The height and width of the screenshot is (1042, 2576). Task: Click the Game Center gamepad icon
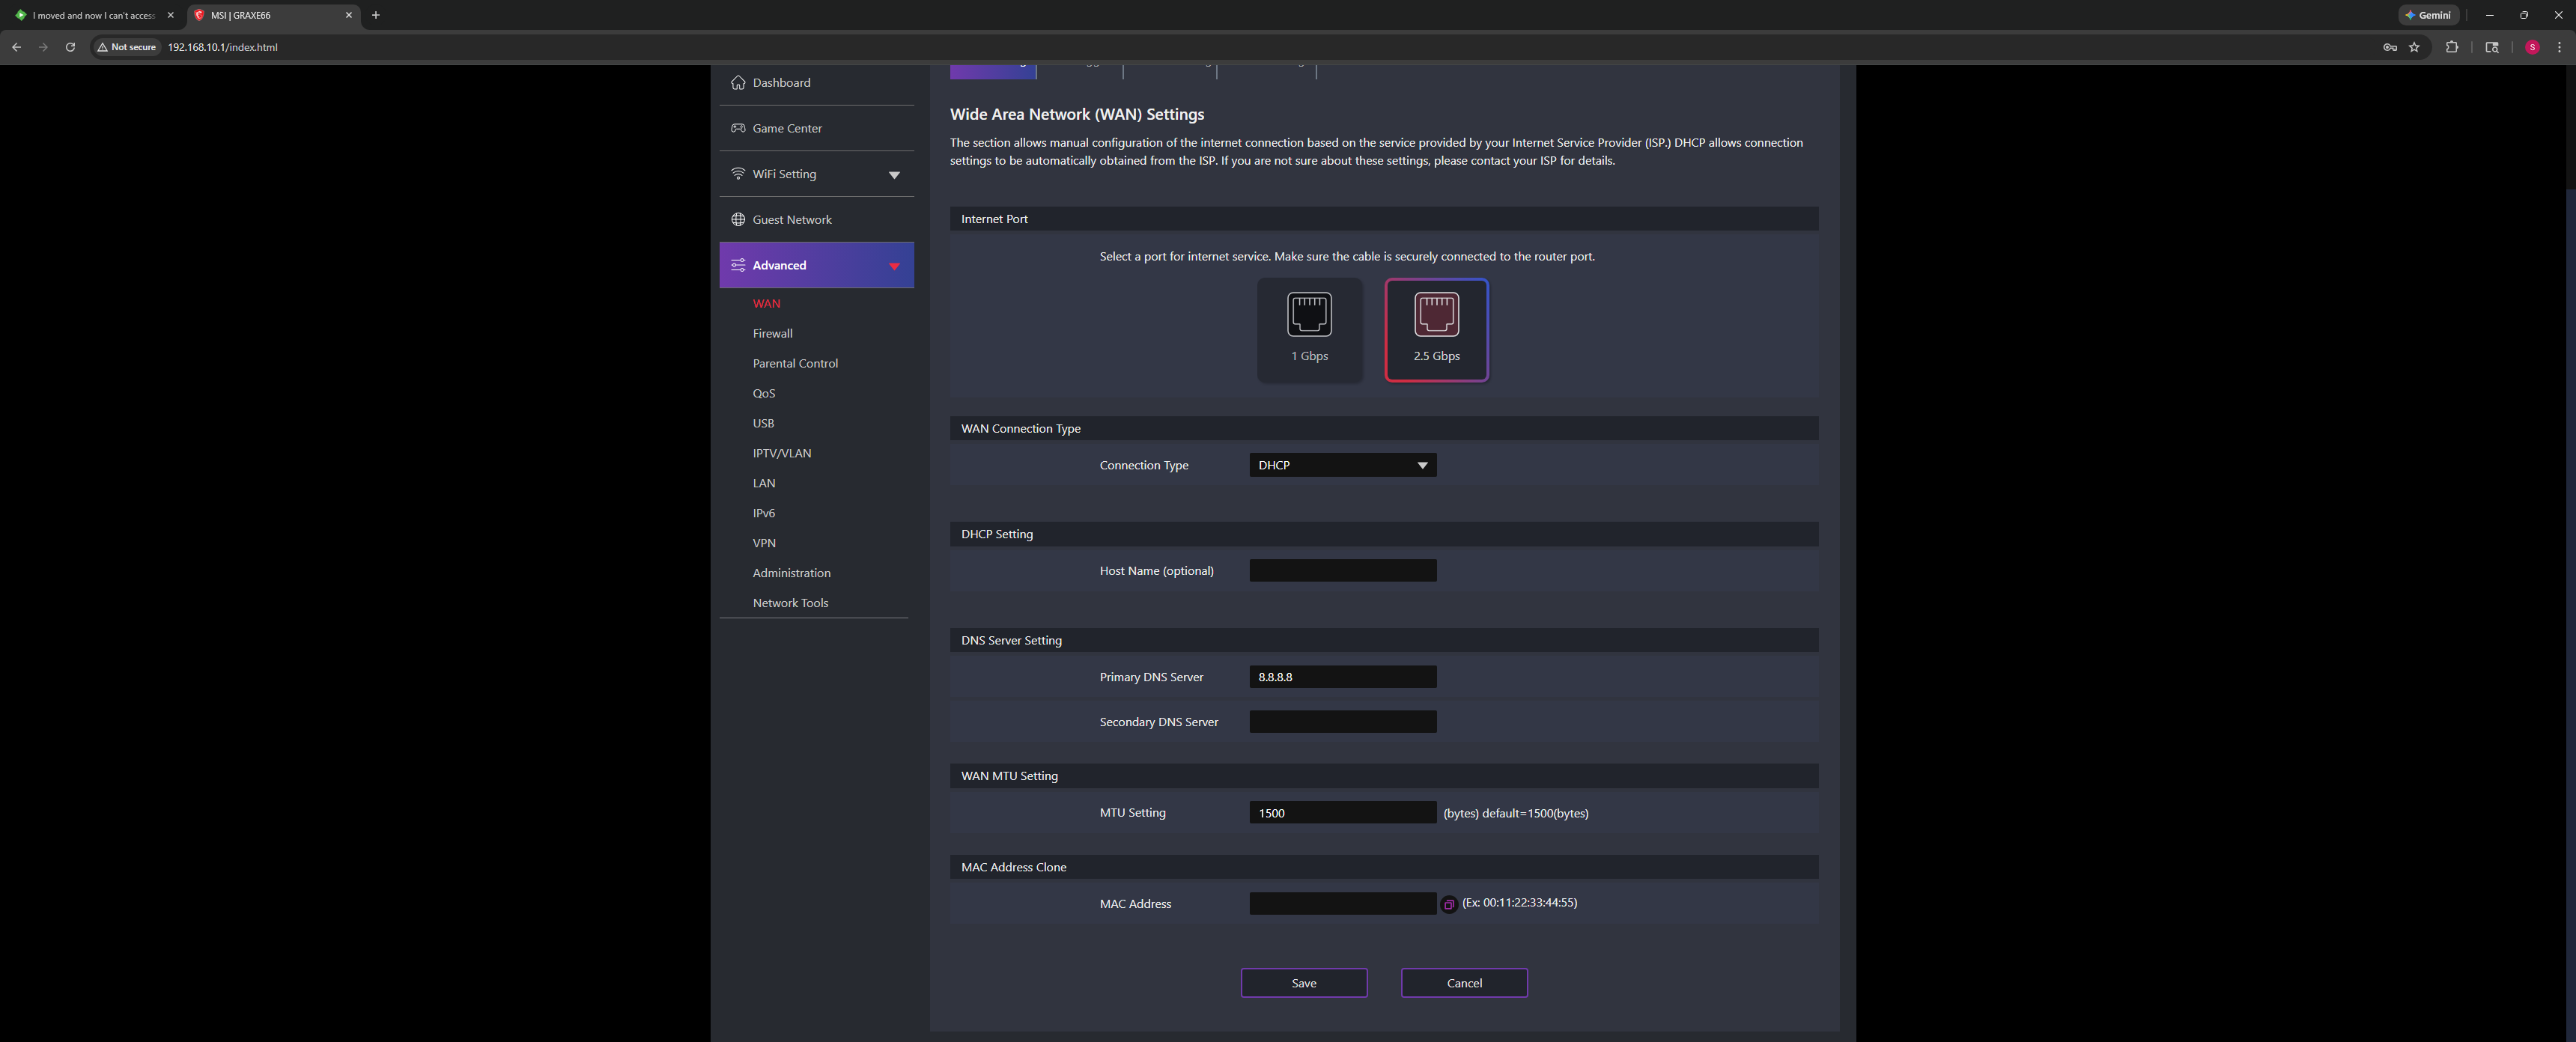pyautogui.click(x=738, y=128)
